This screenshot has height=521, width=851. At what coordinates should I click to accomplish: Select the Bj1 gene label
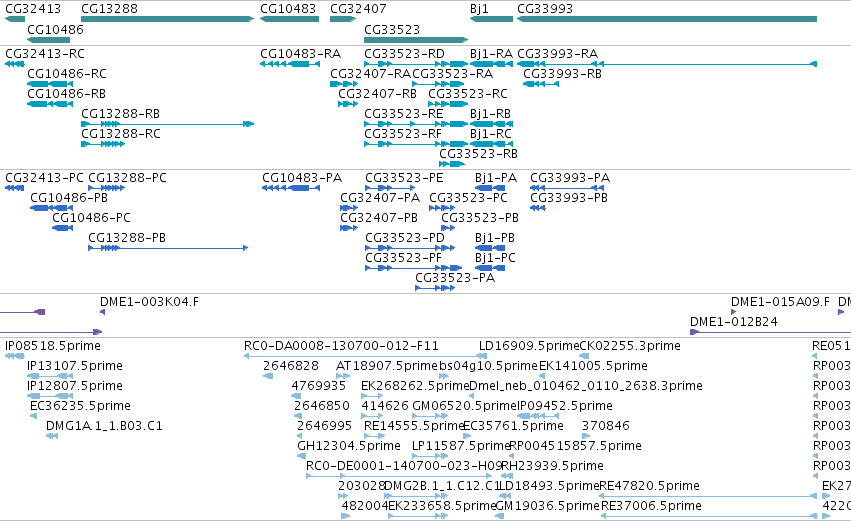tap(479, 9)
